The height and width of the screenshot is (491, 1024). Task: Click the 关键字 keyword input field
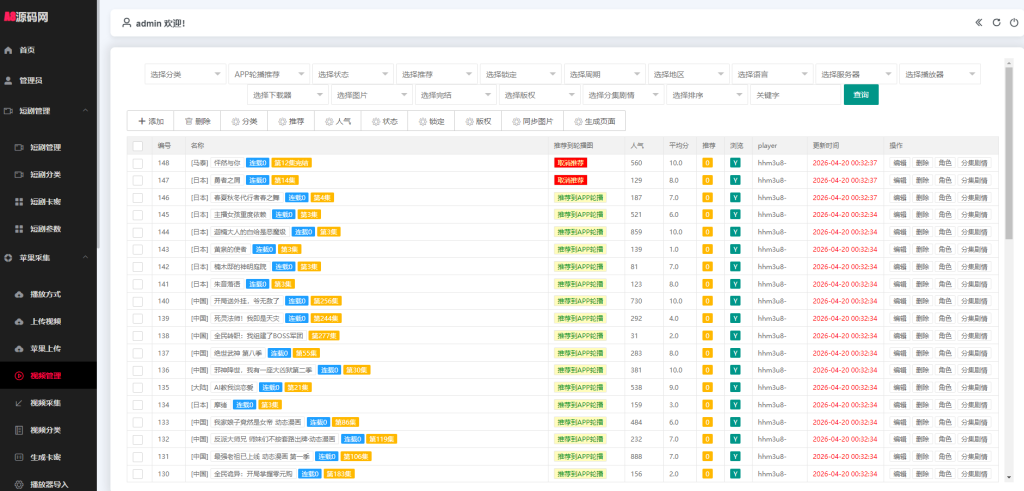click(x=795, y=95)
